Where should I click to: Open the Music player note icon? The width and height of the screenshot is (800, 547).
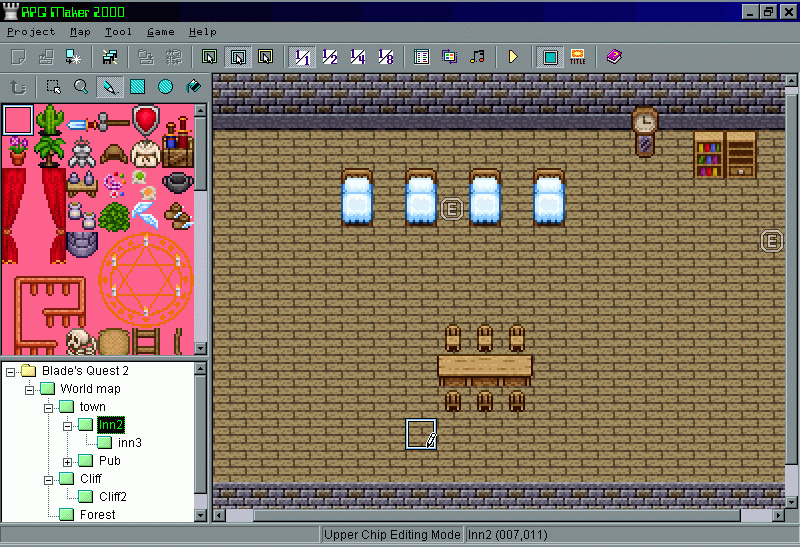tap(478, 57)
